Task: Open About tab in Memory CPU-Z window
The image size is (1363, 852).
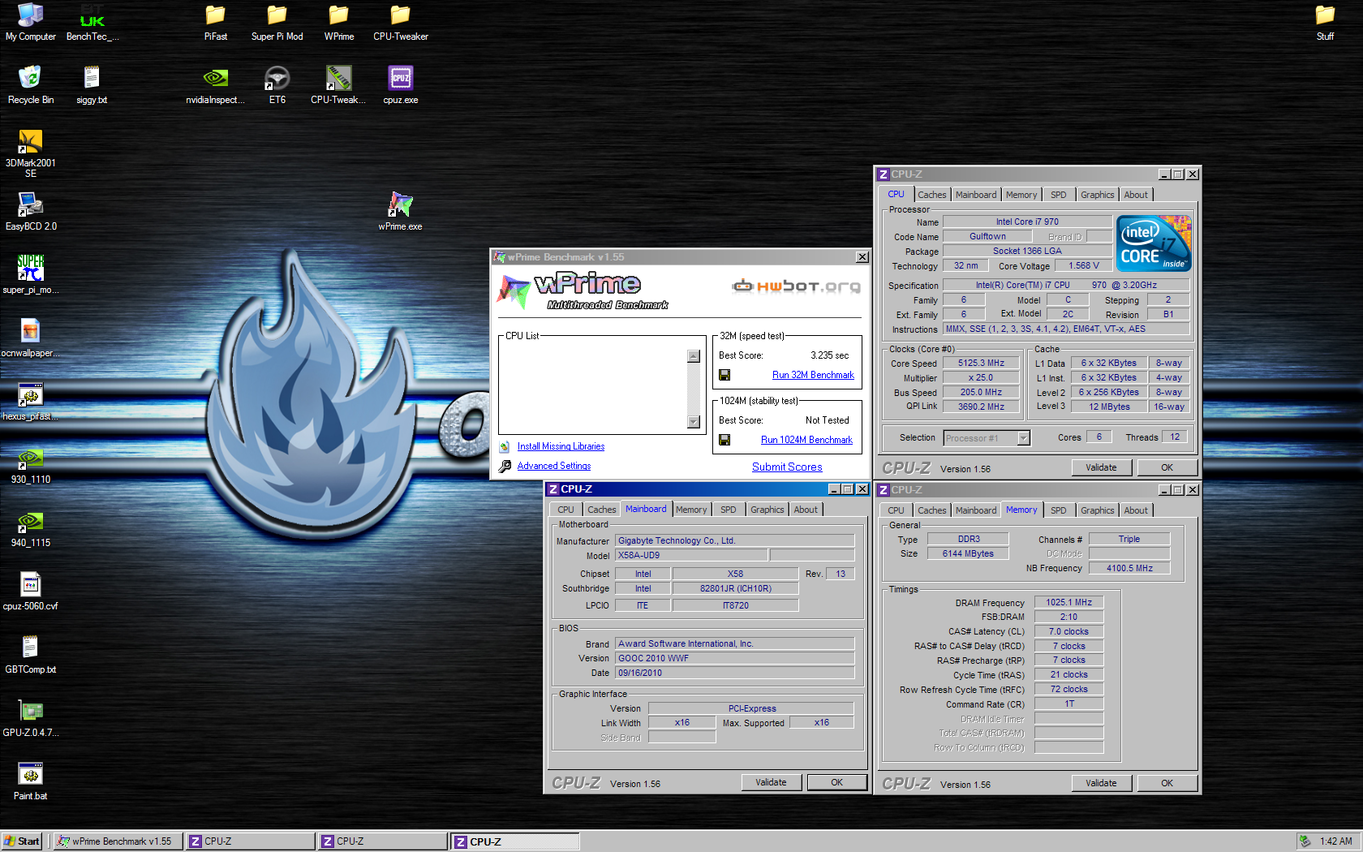Action: pos(1136,510)
